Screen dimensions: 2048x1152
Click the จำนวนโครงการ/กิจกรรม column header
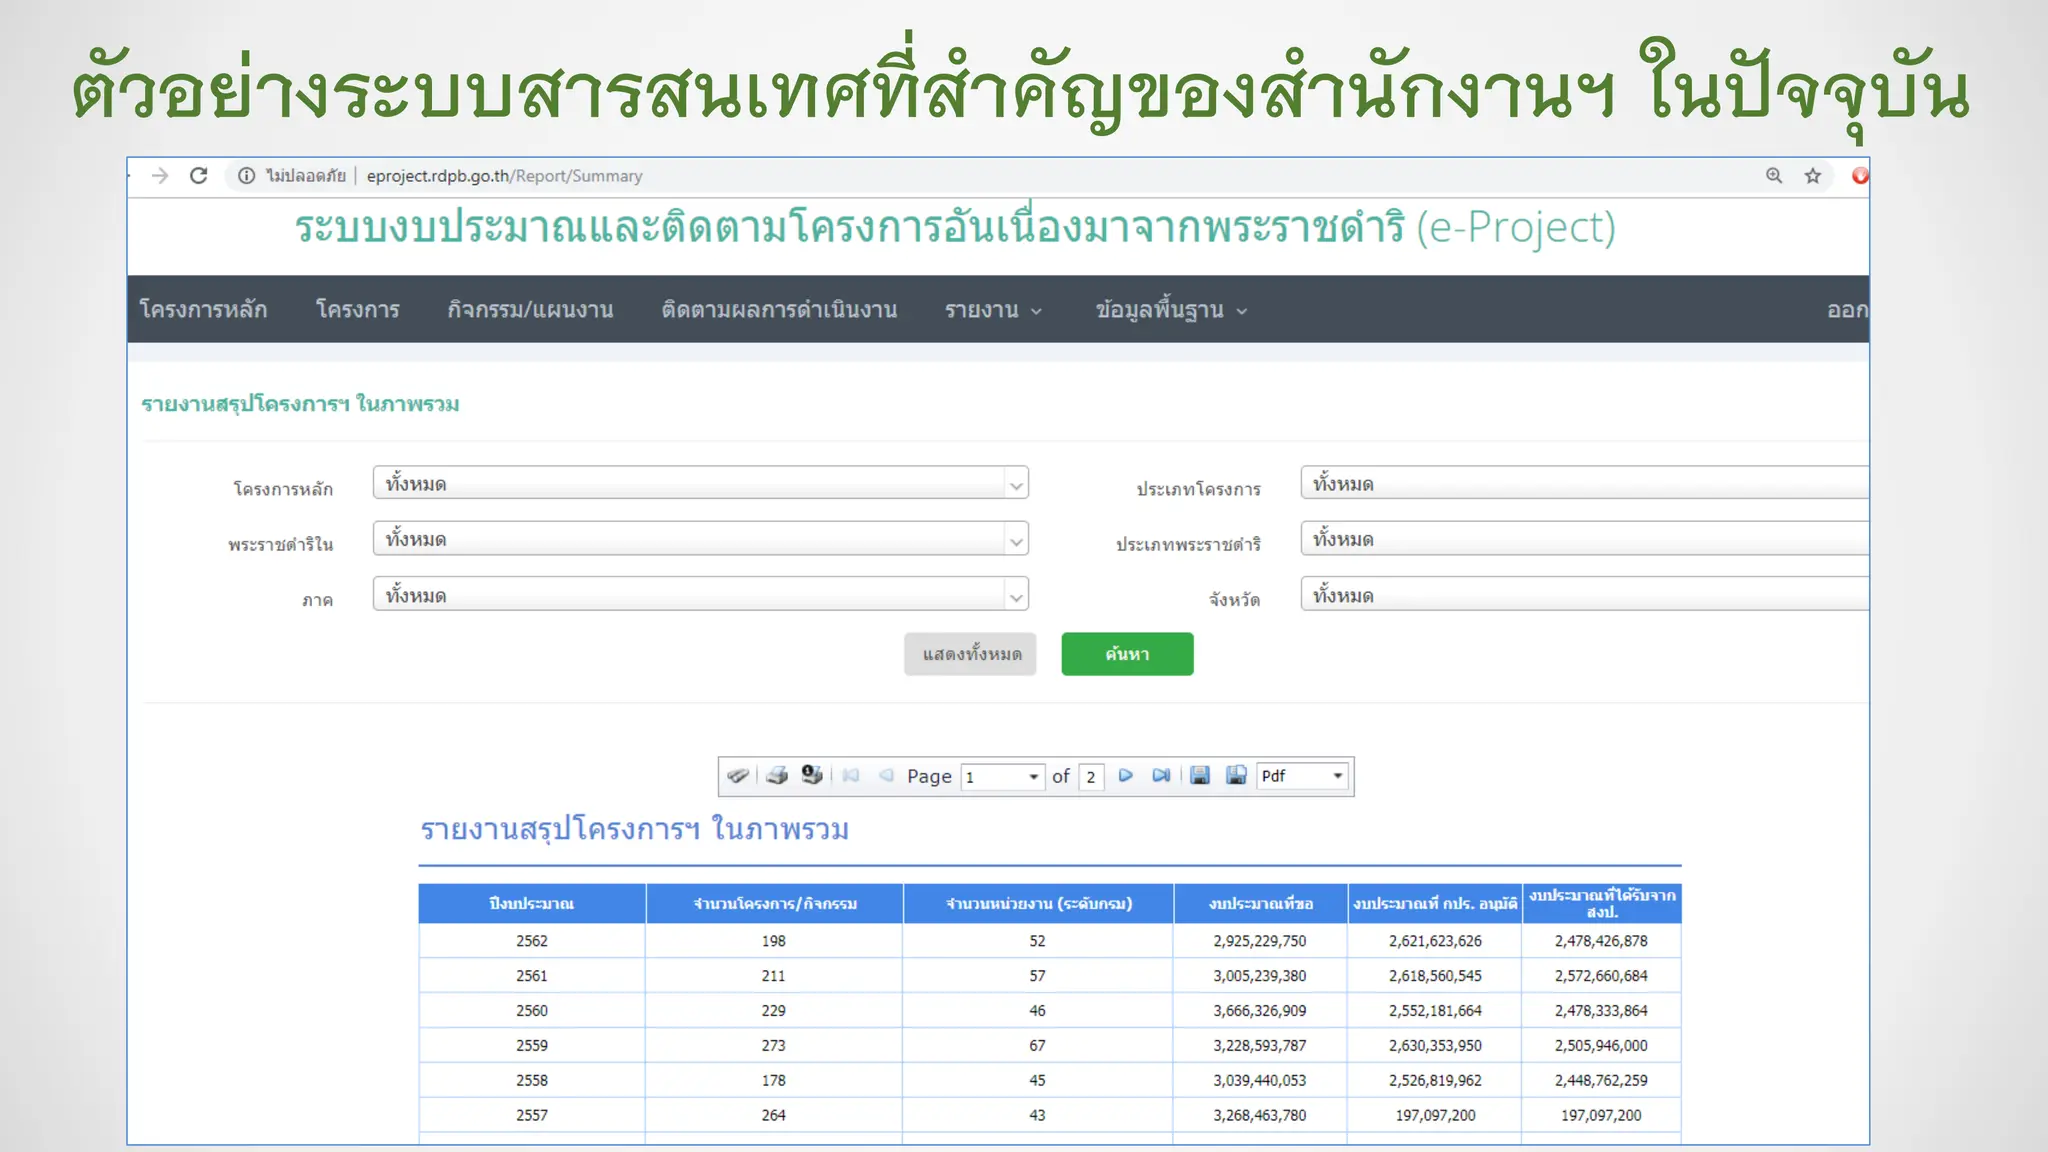tap(775, 903)
